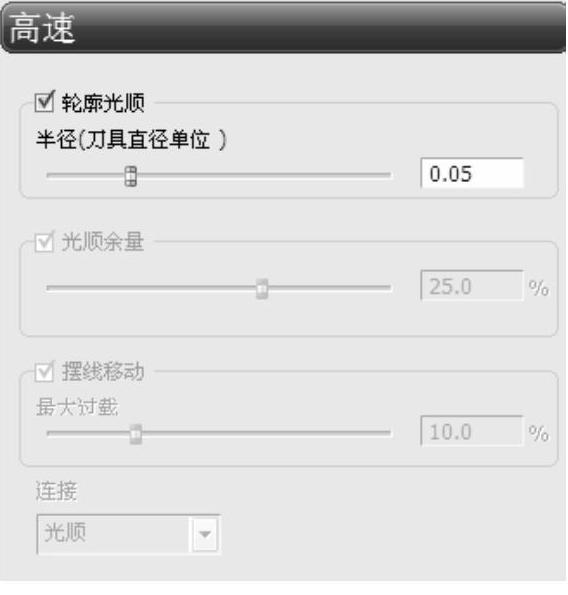Click the 光顺余量 slider track right of the handle
Screen dimensions: 568x595
coord(329,287)
